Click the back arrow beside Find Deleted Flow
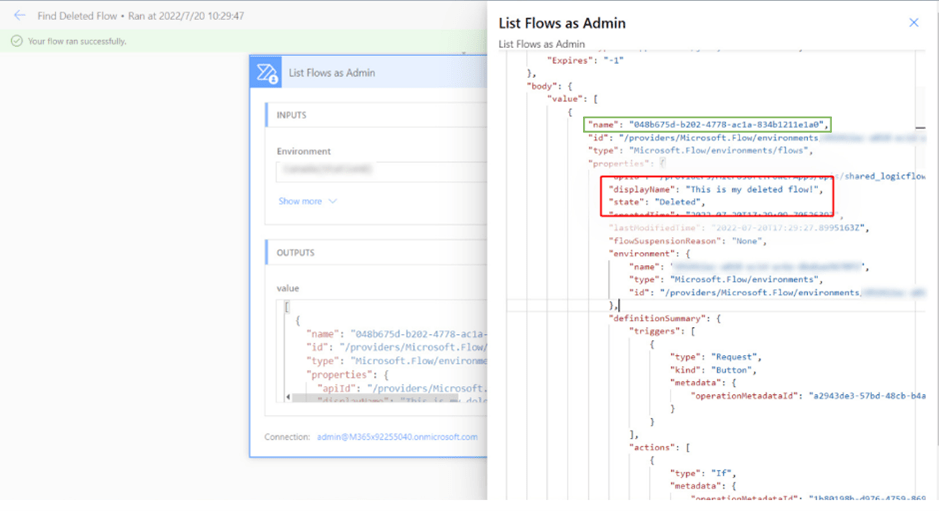The width and height of the screenshot is (939, 511). pyautogui.click(x=19, y=16)
